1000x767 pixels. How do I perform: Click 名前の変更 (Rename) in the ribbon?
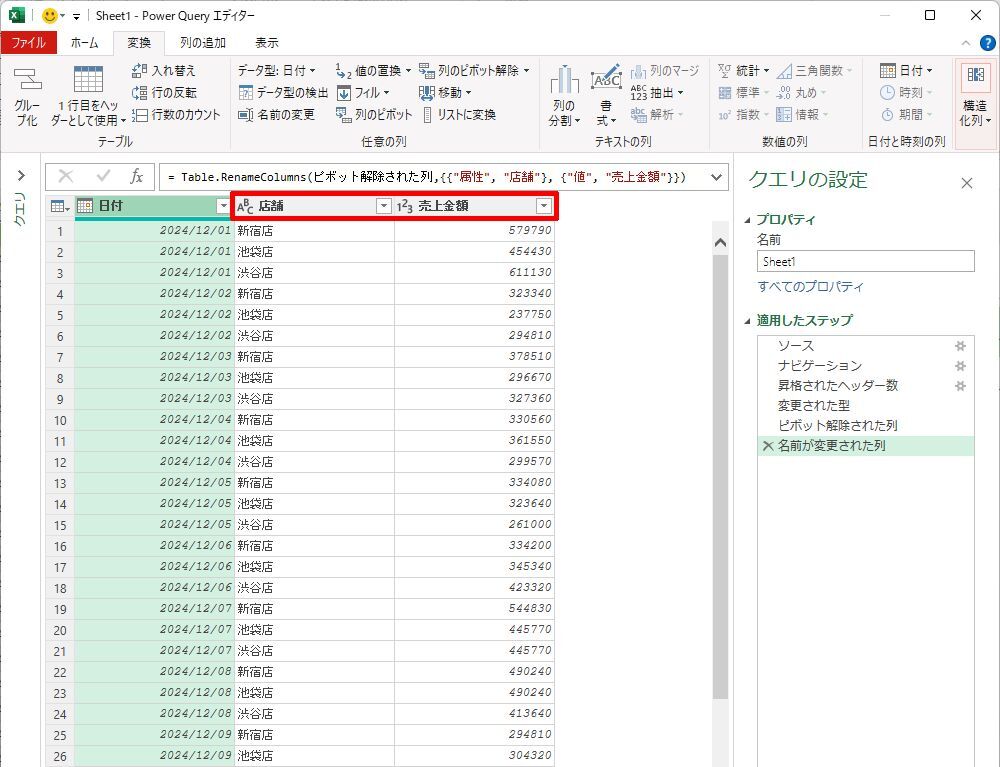276,115
